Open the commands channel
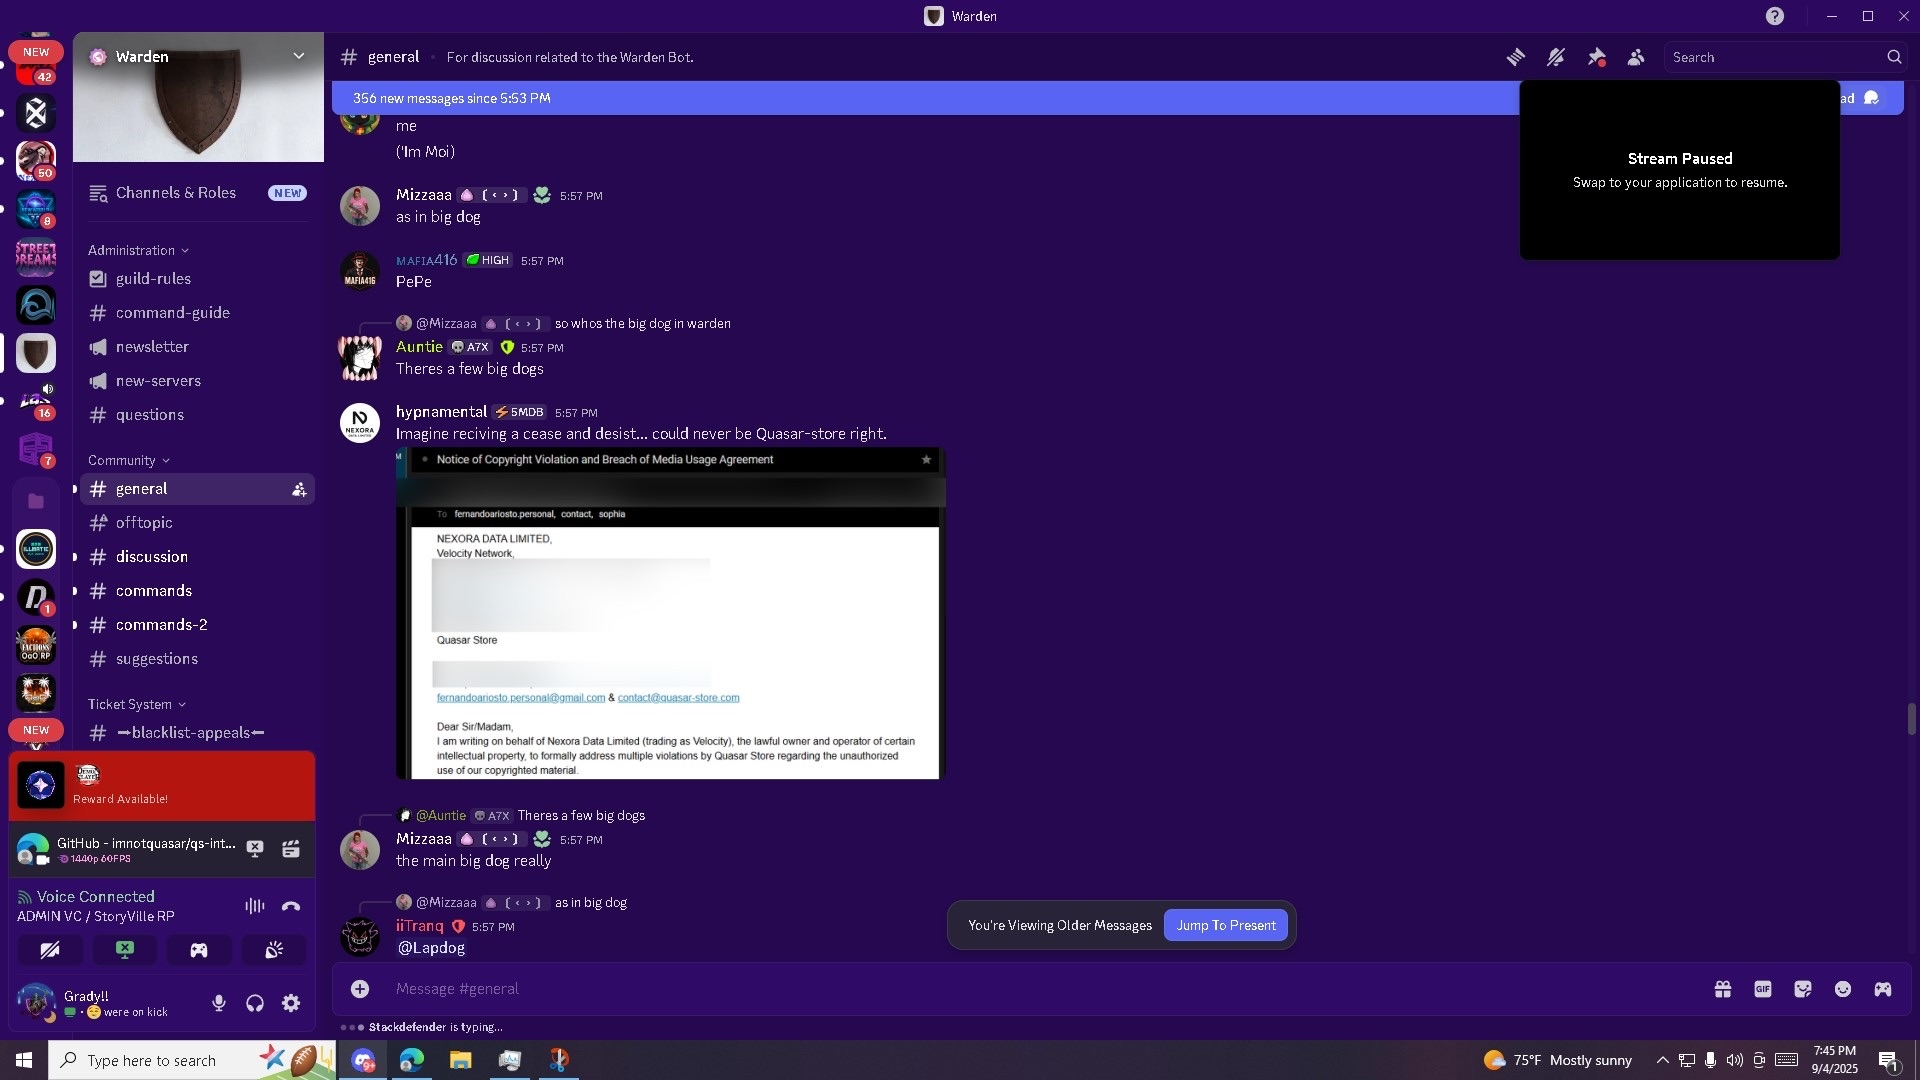Viewport: 1920px width, 1080px height. pyautogui.click(x=197, y=591)
